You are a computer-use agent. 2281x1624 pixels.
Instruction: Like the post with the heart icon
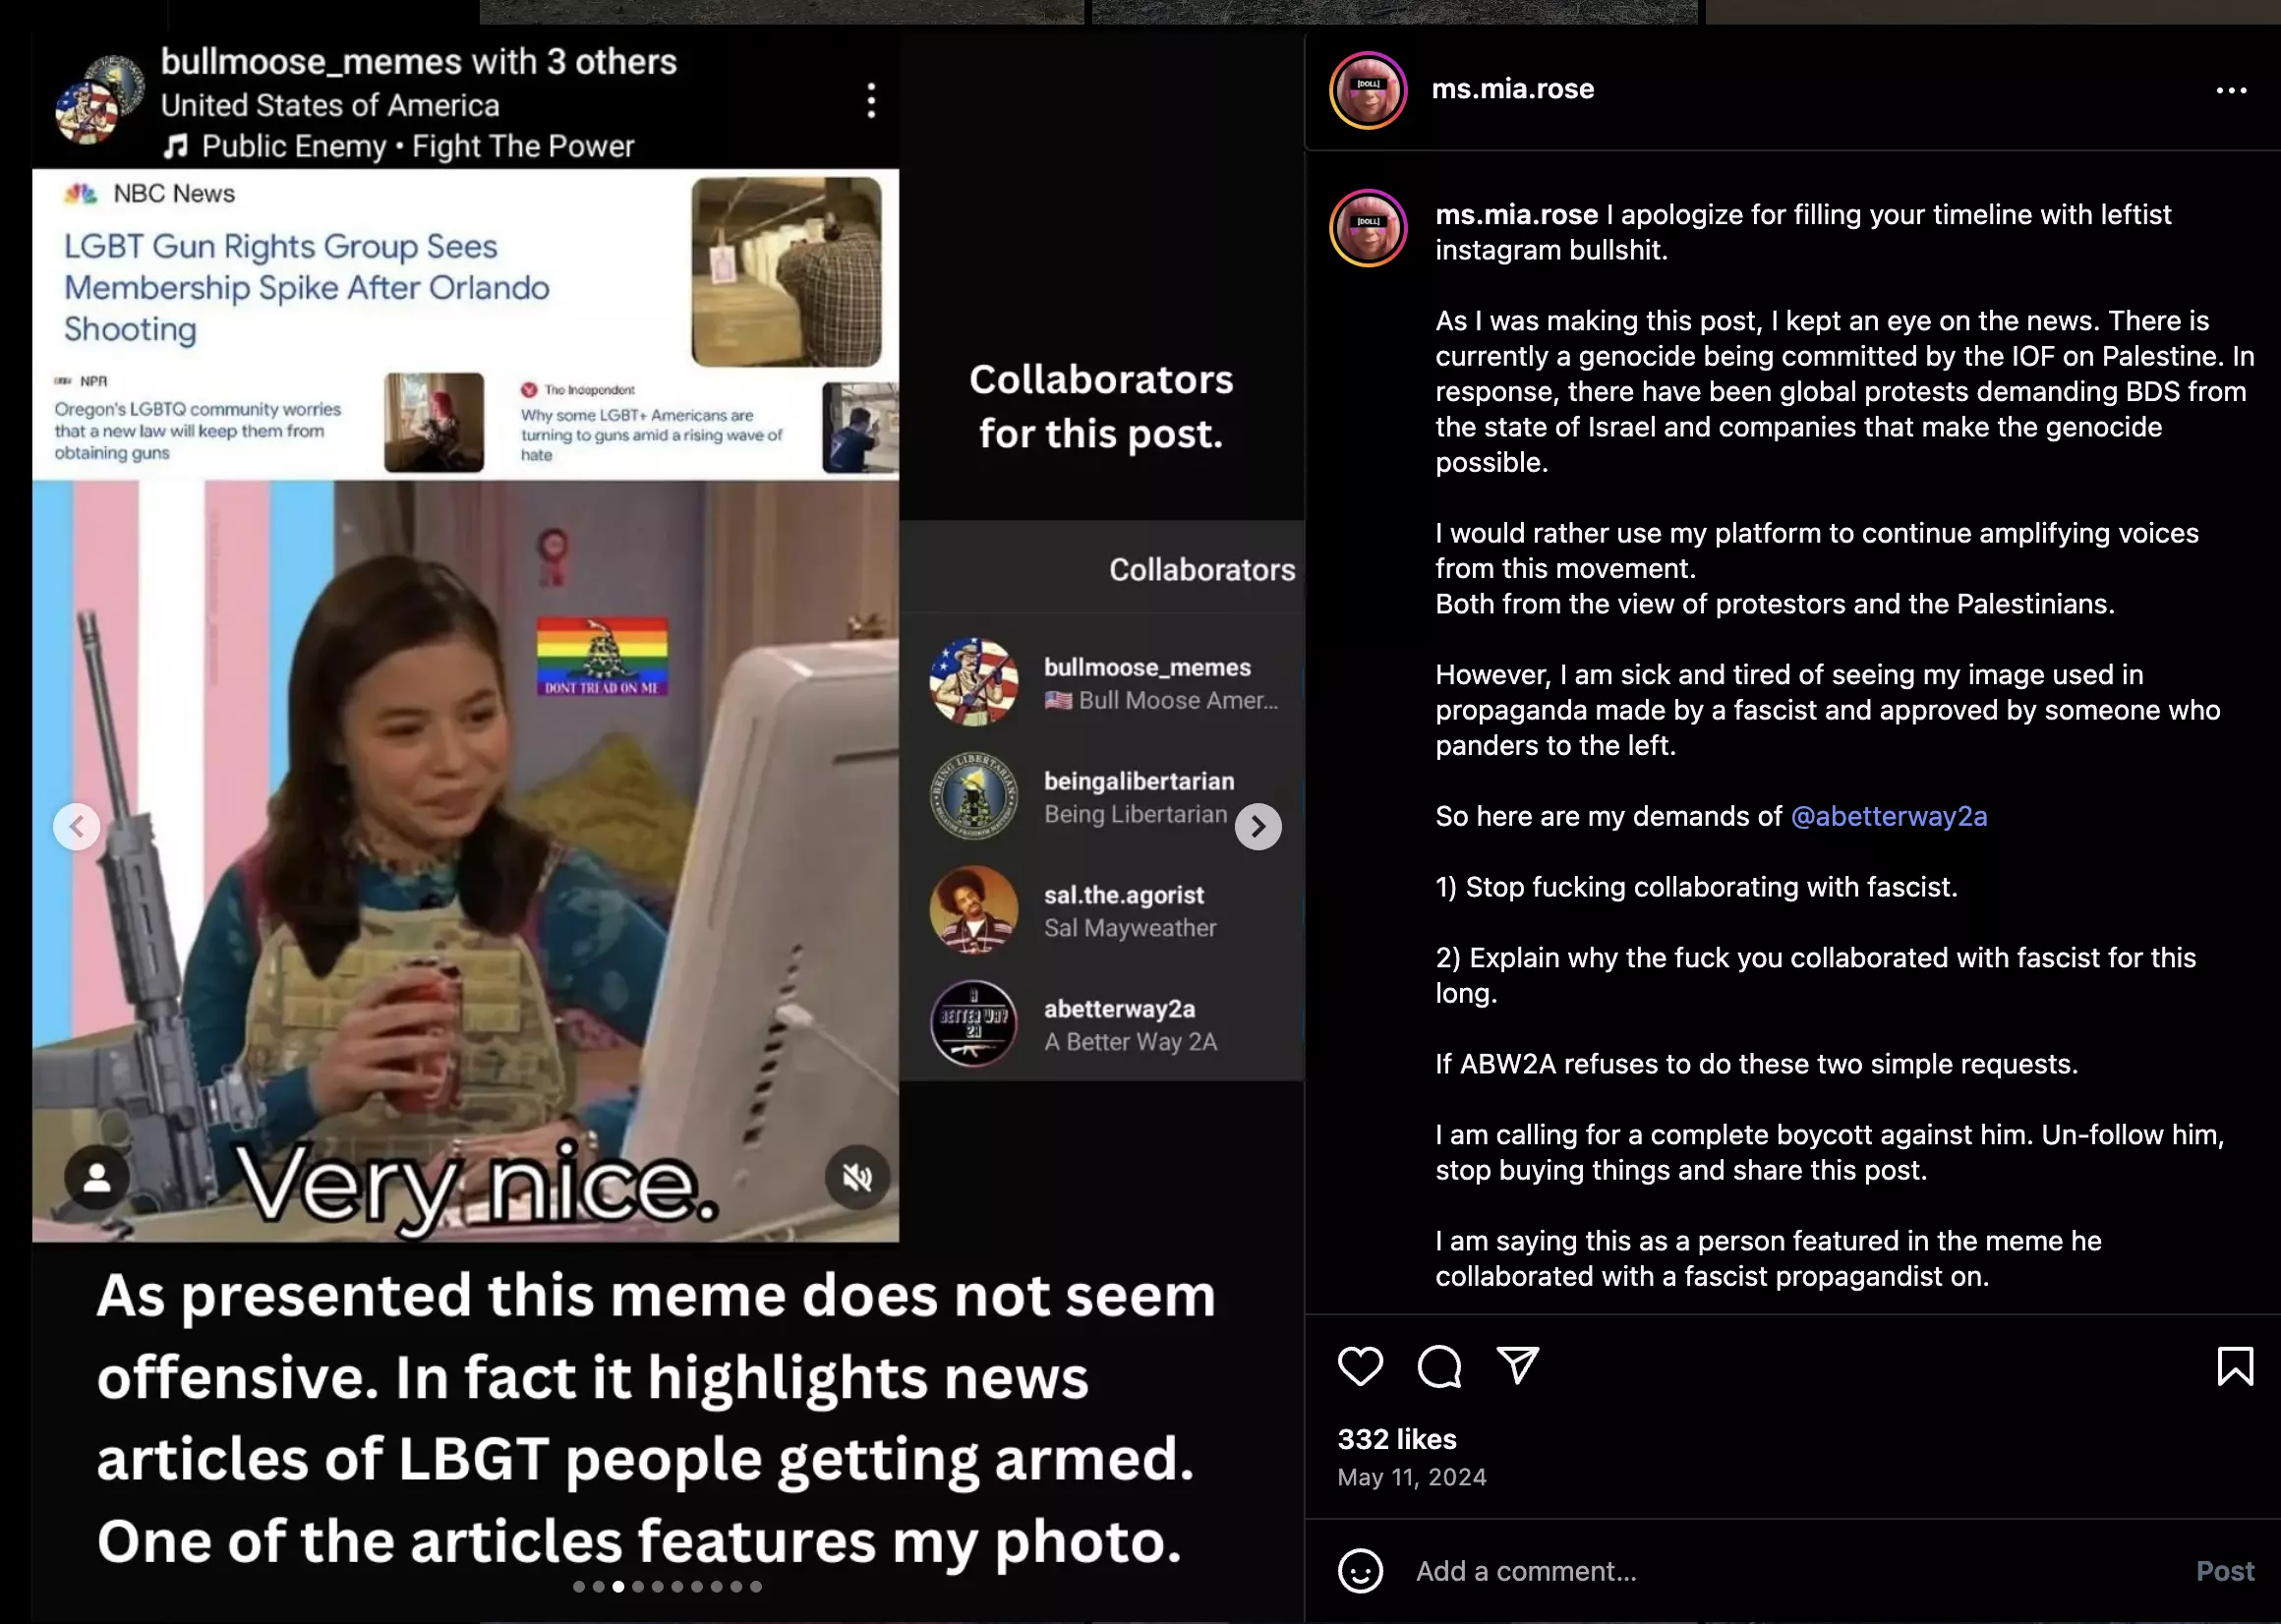pyautogui.click(x=1360, y=1366)
